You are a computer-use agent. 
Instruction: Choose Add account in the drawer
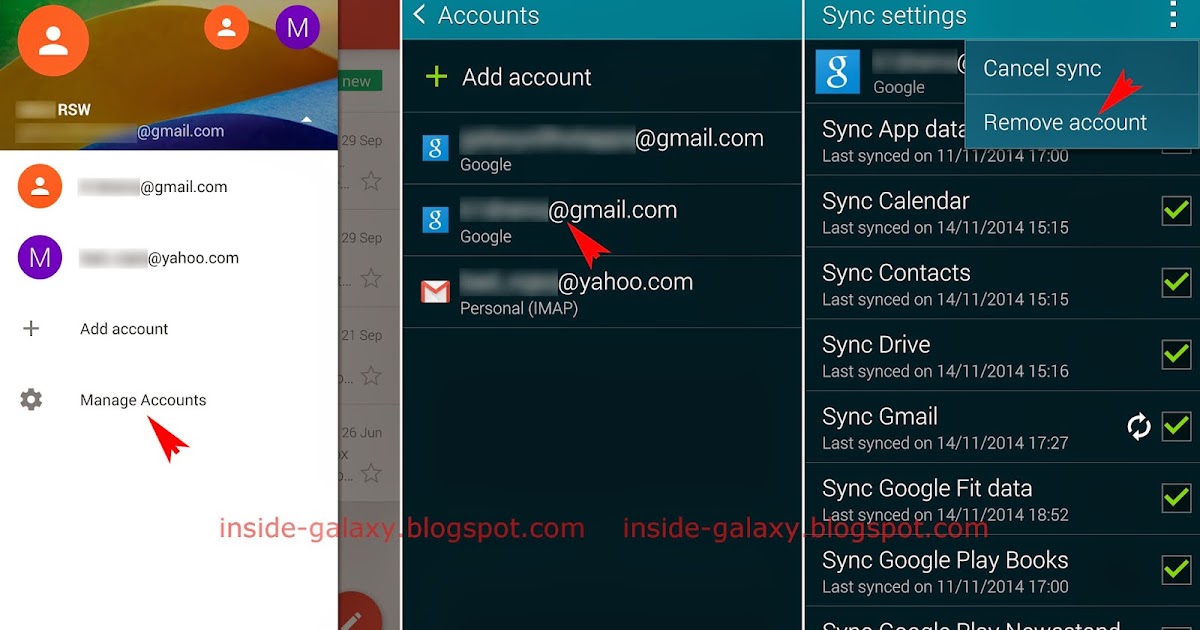coord(124,328)
